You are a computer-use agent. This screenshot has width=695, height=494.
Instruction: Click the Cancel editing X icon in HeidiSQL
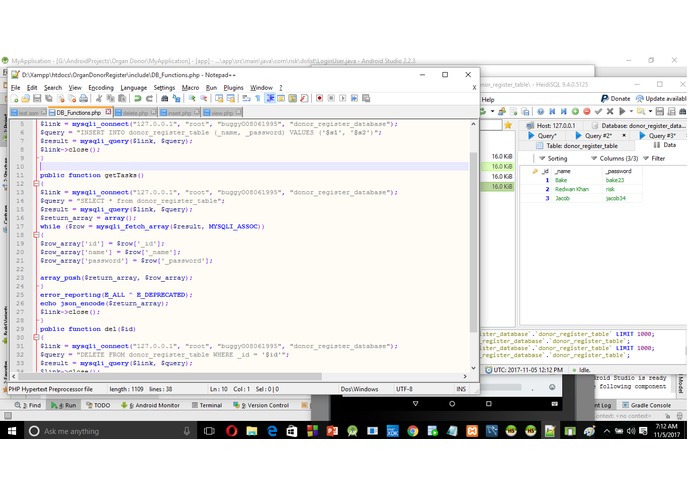[x=610, y=111]
